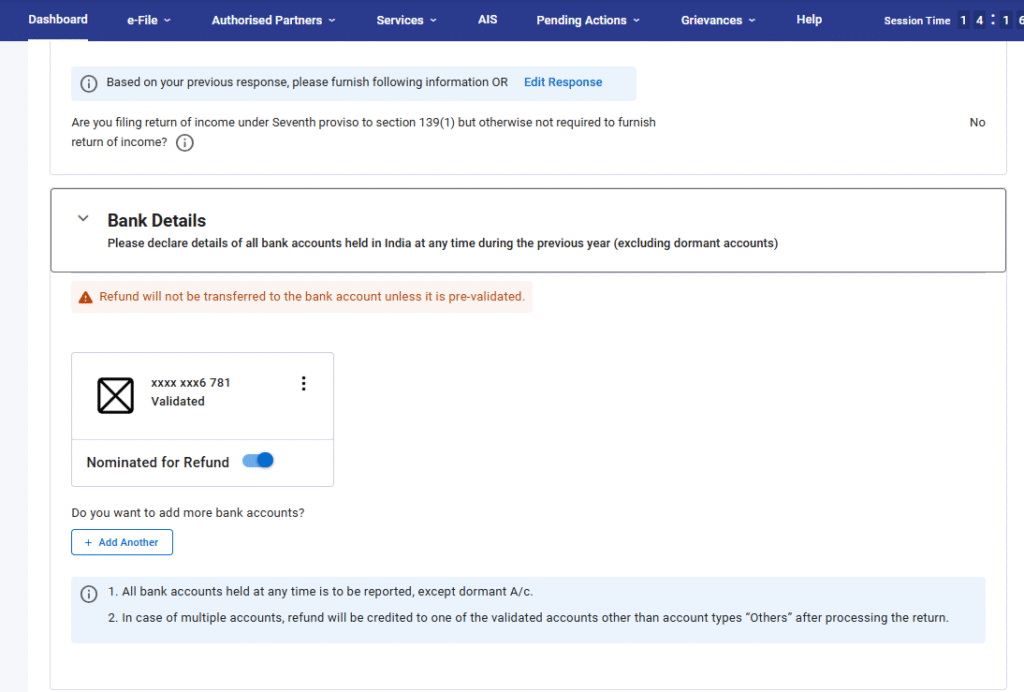Click the bank logo placeholder icon

(x=116, y=395)
